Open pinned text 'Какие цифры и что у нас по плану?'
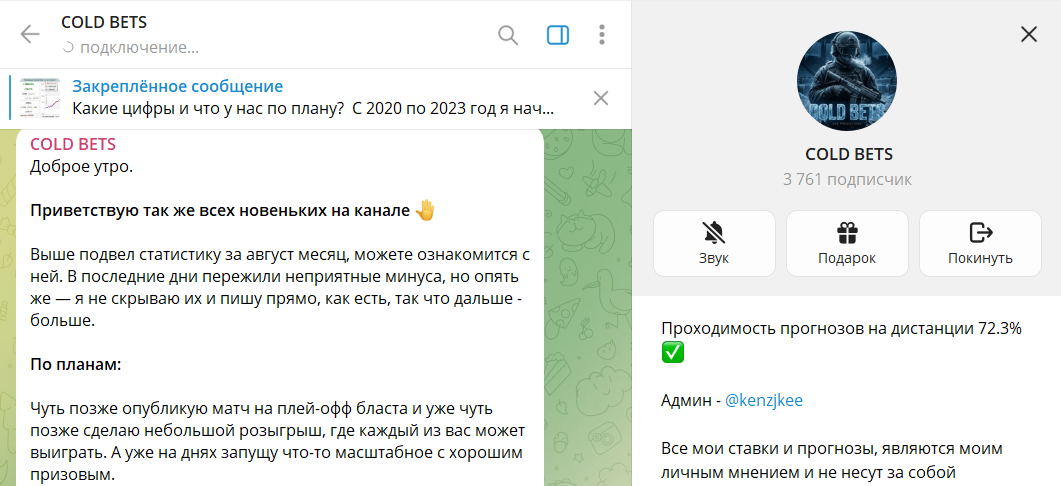This screenshot has height=486, width=1061. click(x=207, y=108)
